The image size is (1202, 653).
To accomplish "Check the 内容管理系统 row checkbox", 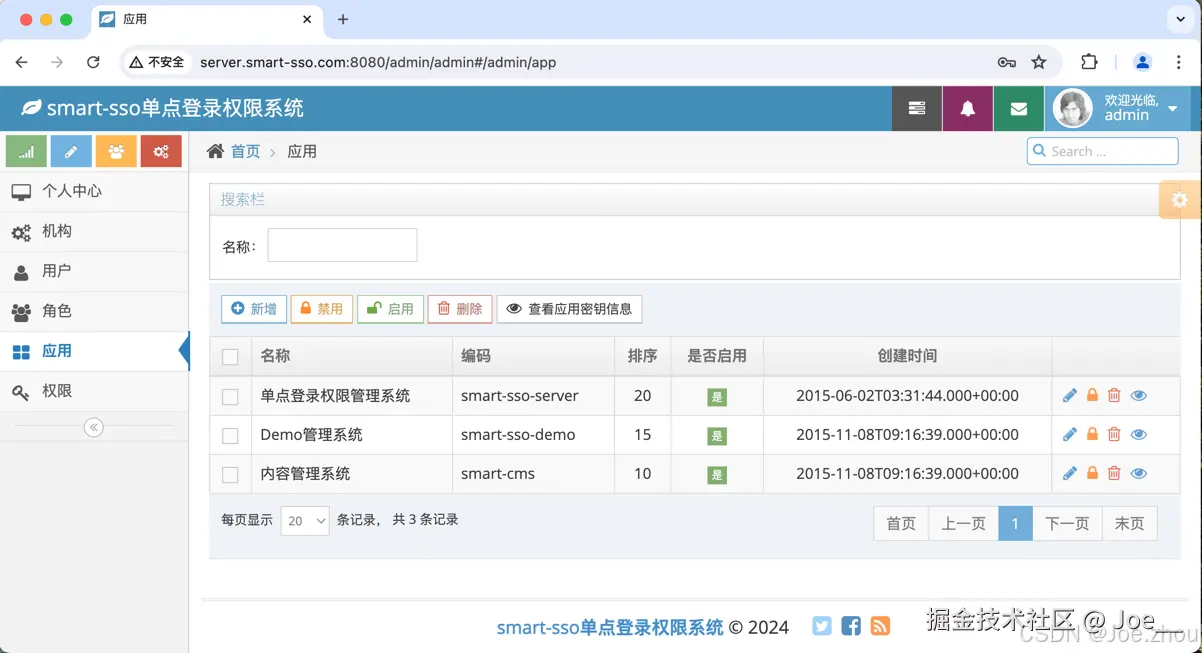I will click(230, 475).
